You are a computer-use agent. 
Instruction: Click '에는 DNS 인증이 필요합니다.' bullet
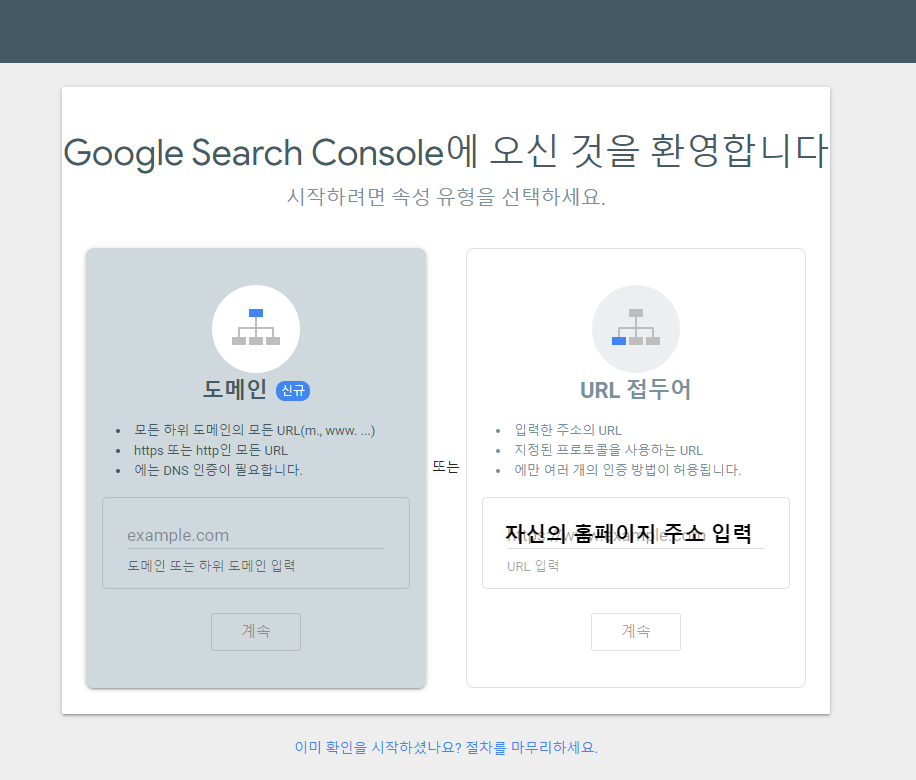[x=218, y=470]
